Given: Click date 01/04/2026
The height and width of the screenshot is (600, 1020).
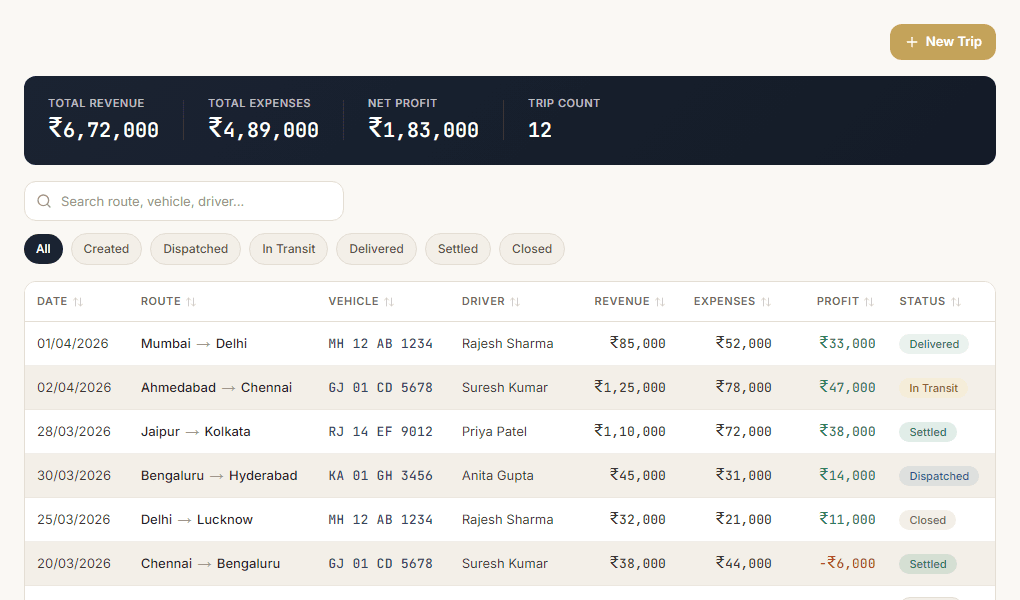Looking at the screenshot, I should [x=73, y=344].
